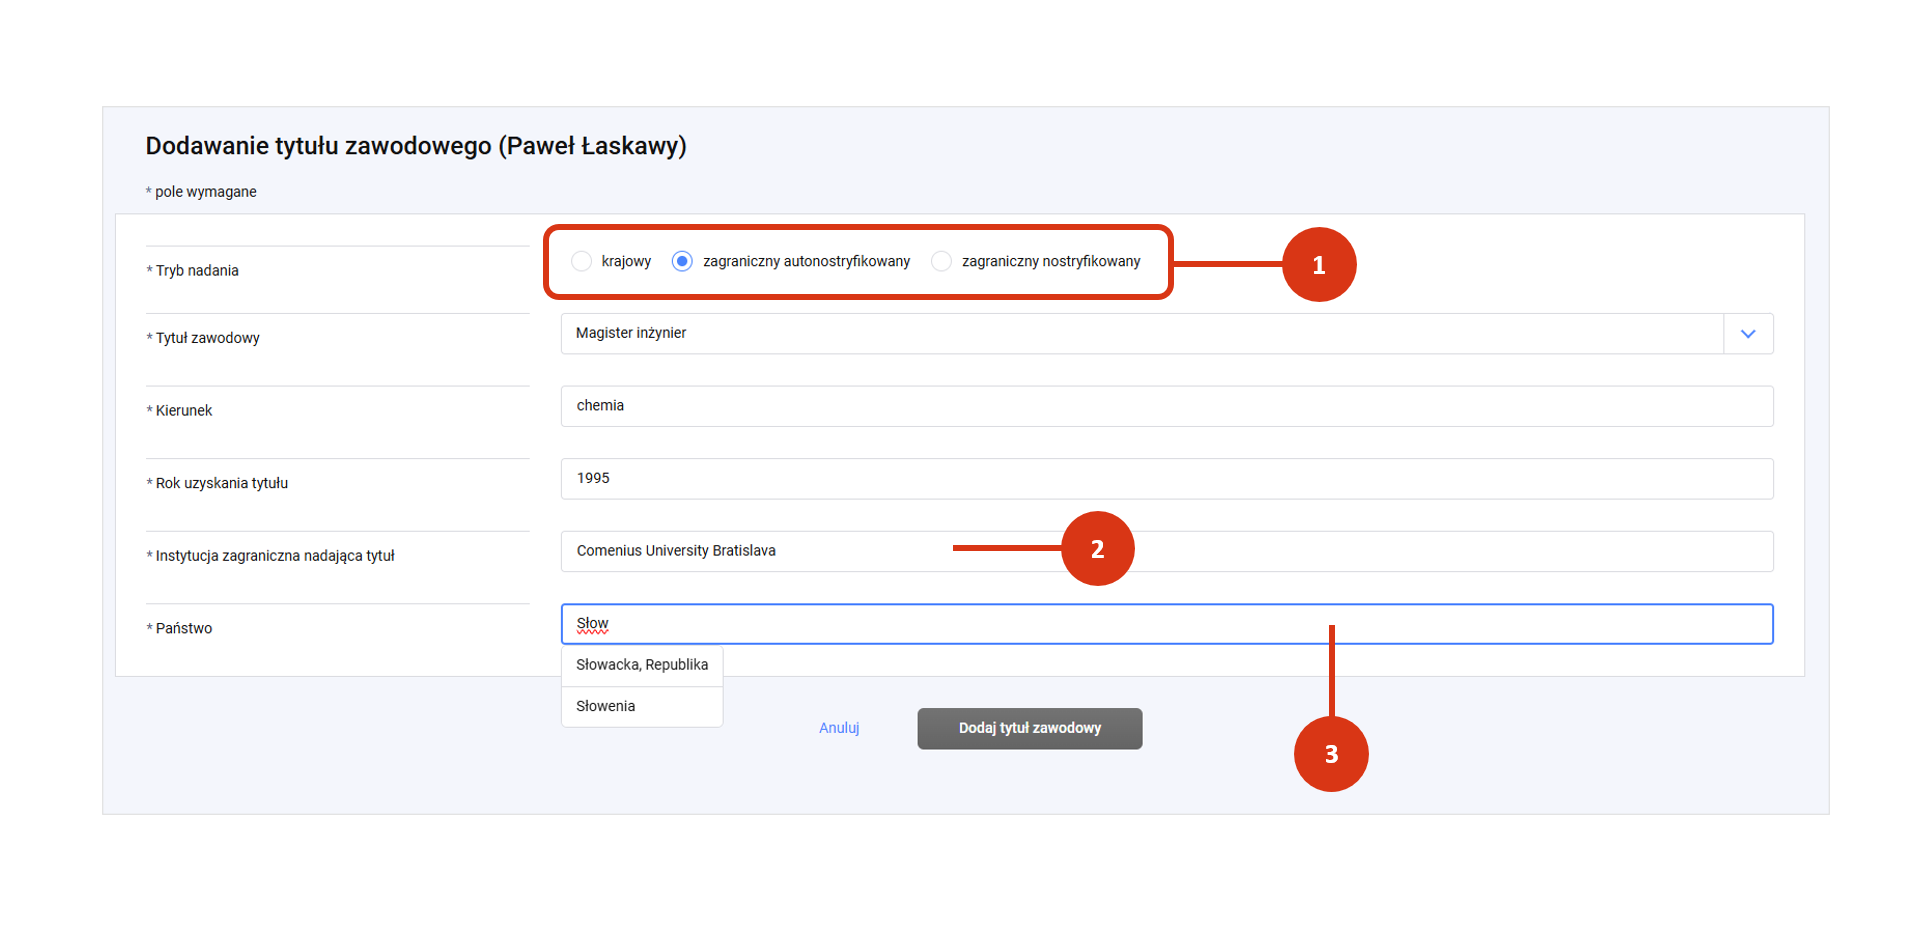Choose zagraniczny autonostryfikowany option
Image resolution: width=1918 pixels, height=946 pixels.
click(x=682, y=261)
